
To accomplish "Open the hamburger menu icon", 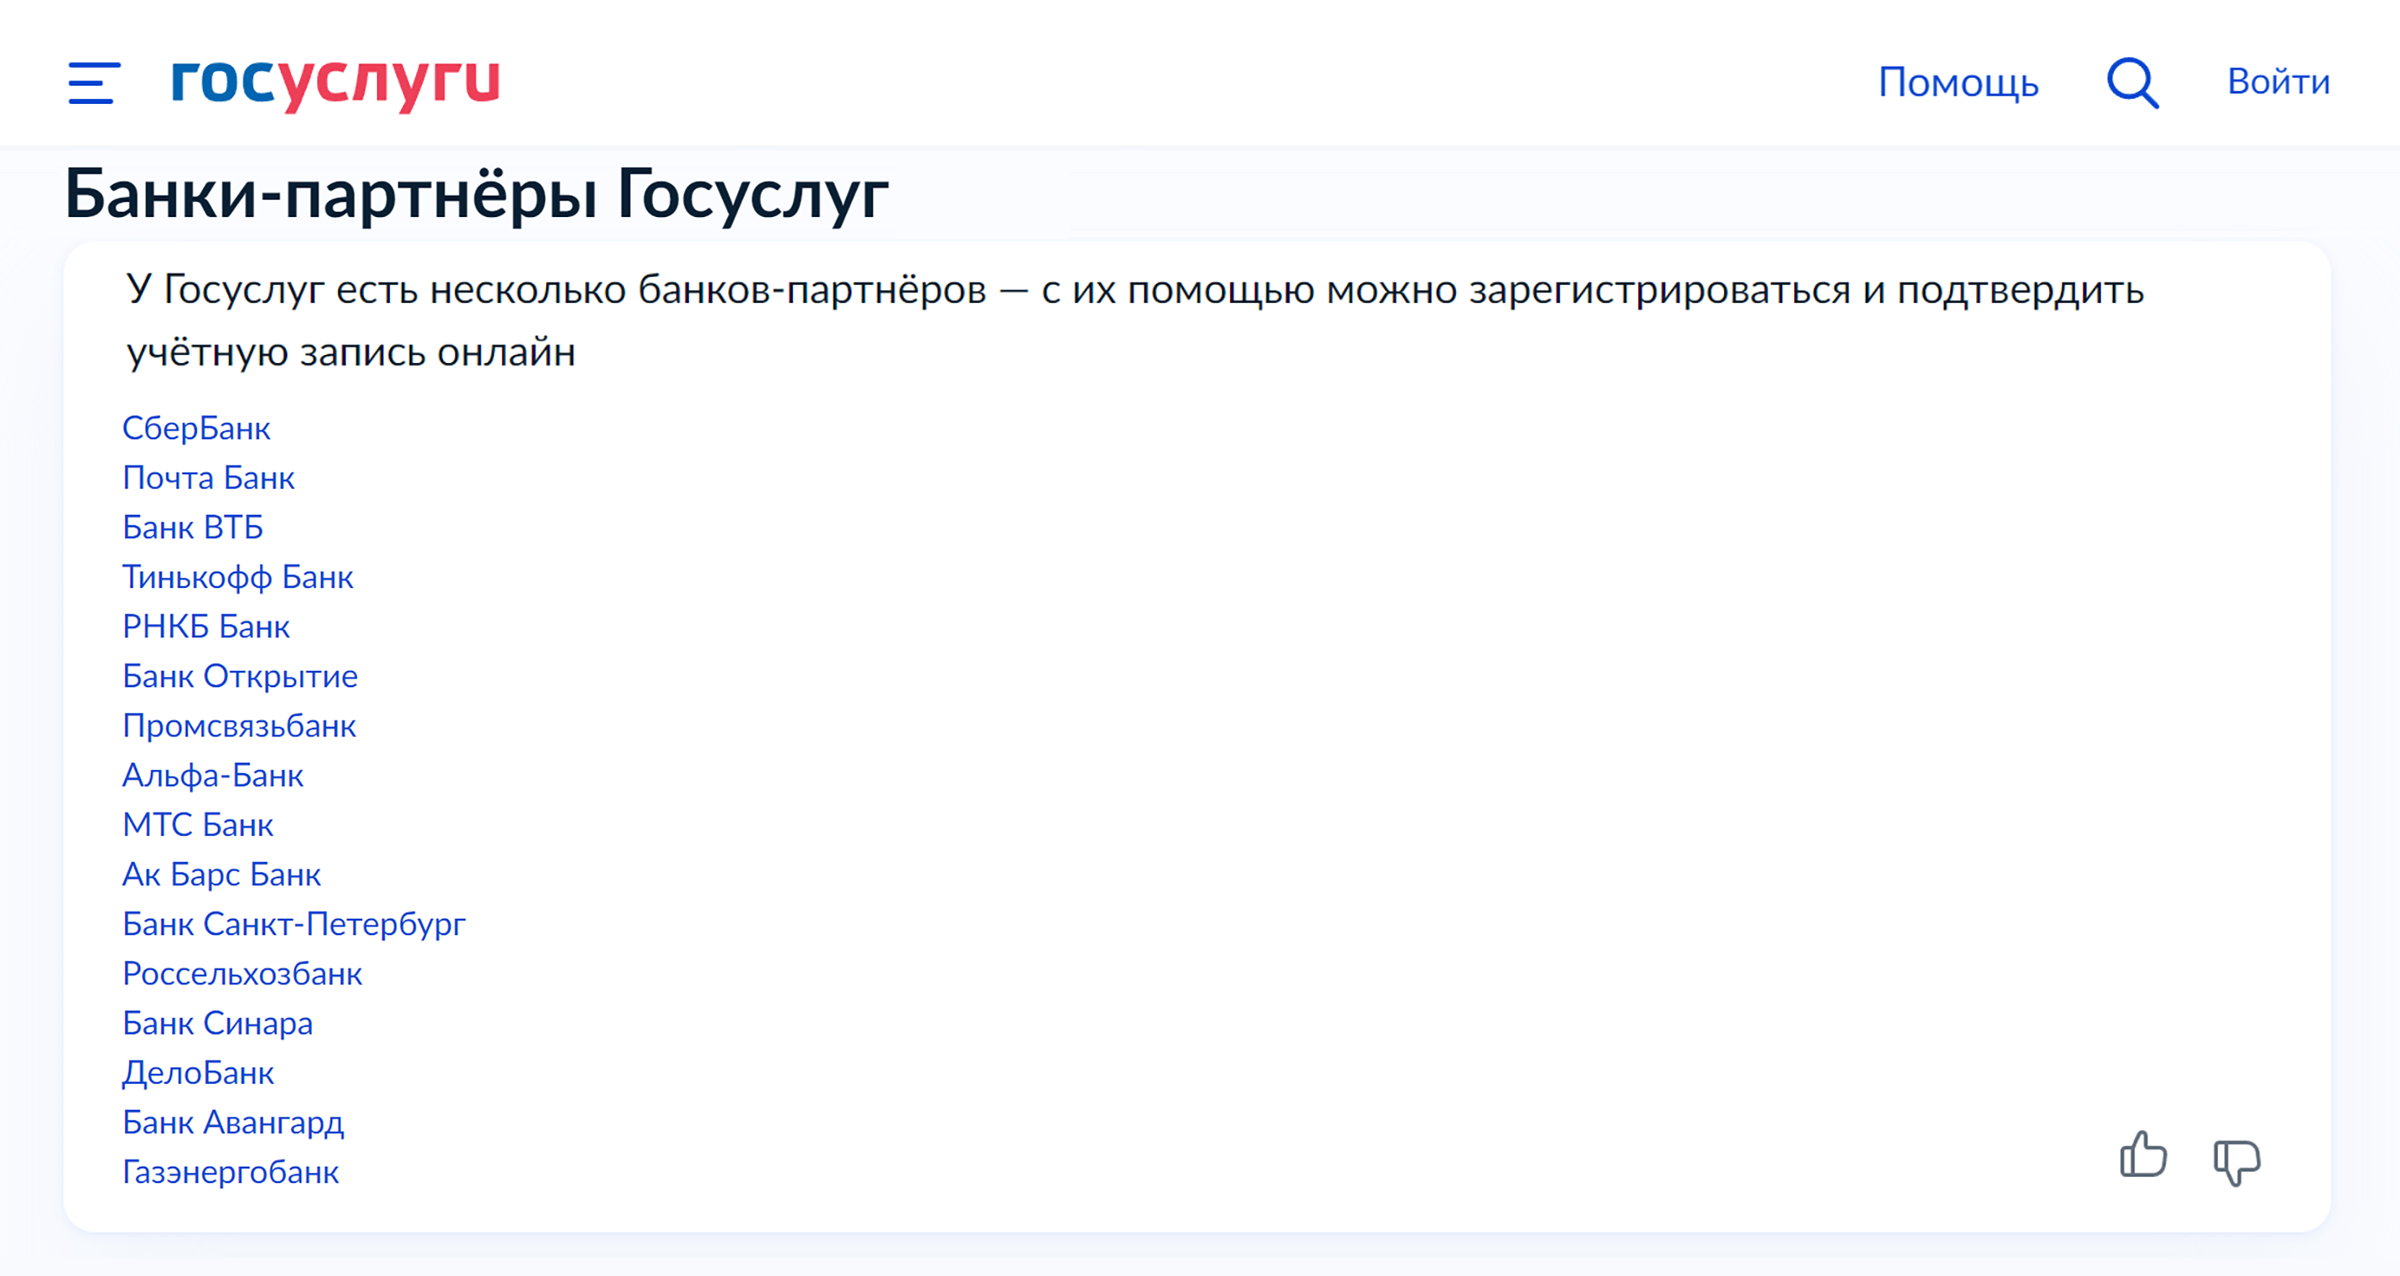I will point(94,82).
